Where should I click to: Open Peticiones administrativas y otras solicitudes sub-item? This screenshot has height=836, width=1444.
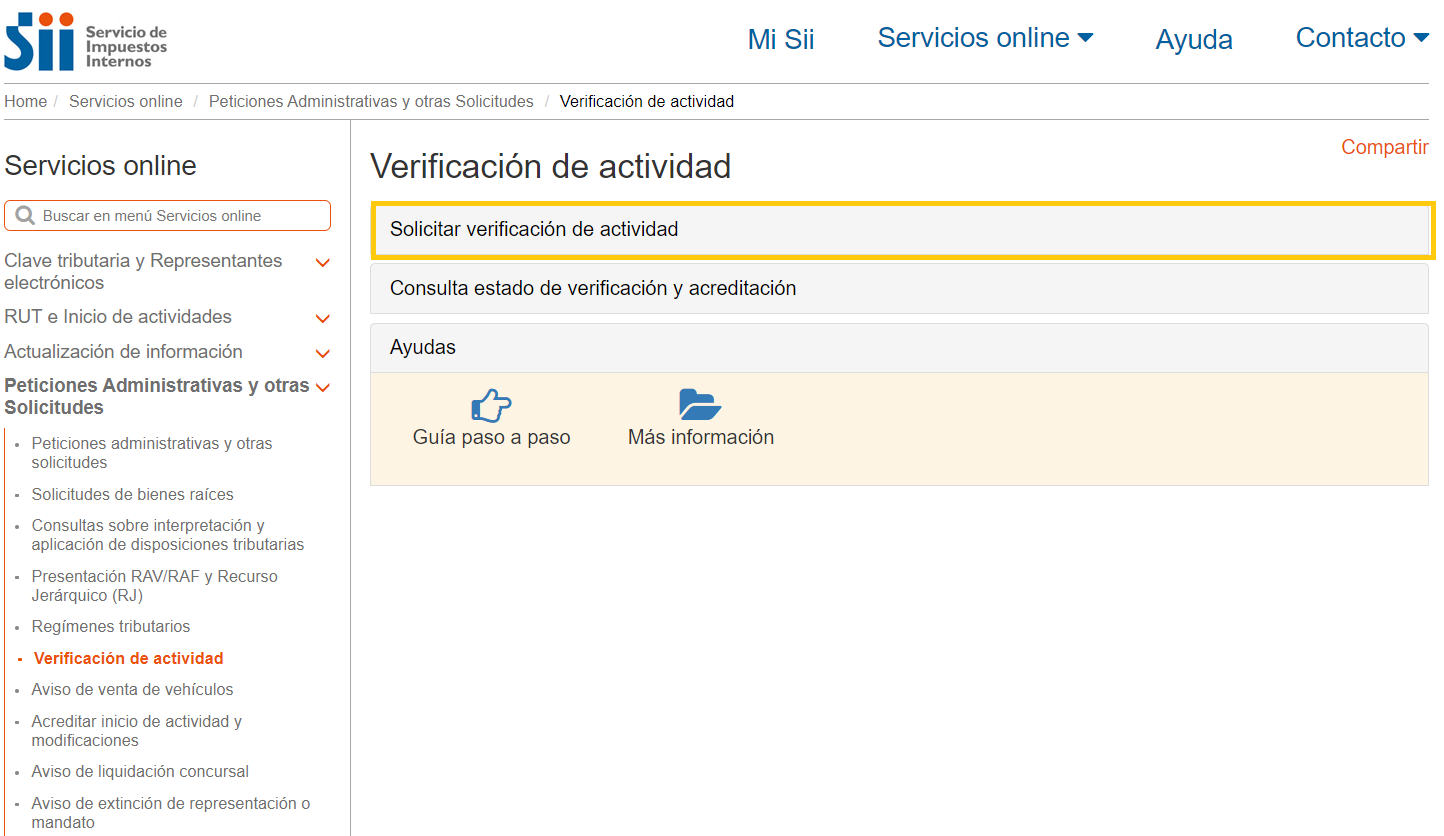(x=152, y=453)
